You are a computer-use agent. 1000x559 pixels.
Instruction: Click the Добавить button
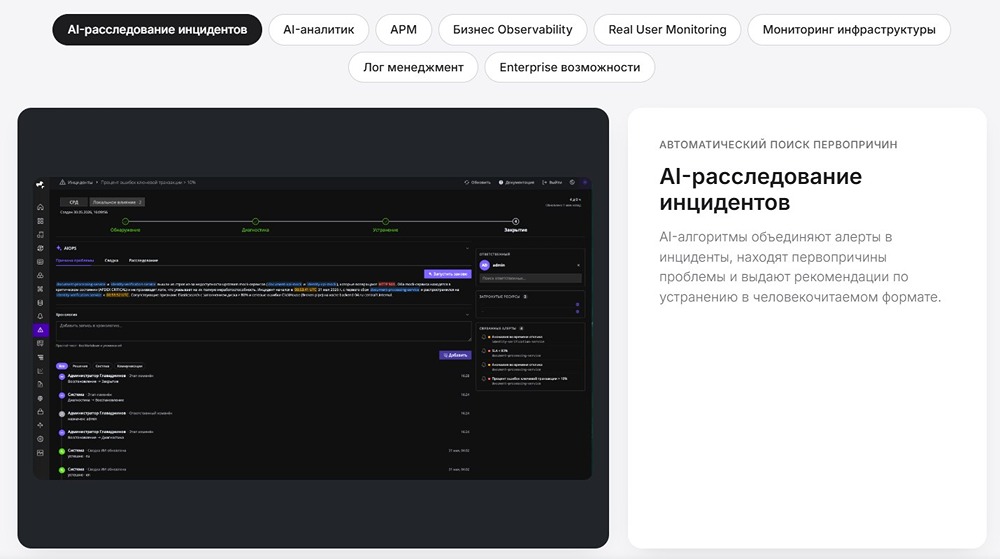click(x=455, y=355)
